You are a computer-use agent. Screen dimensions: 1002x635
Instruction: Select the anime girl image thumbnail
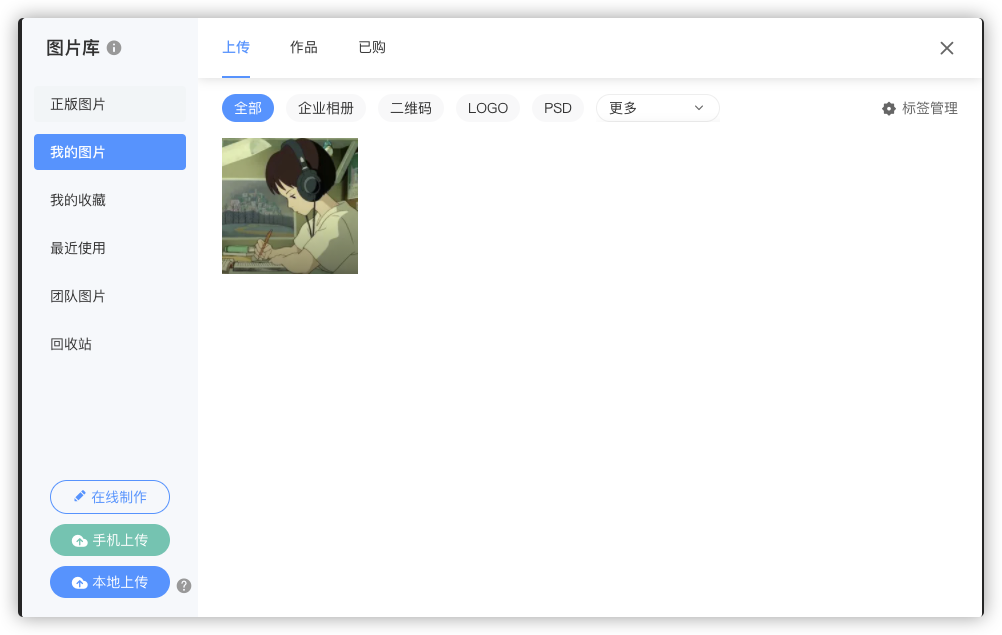(x=289, y=205)
